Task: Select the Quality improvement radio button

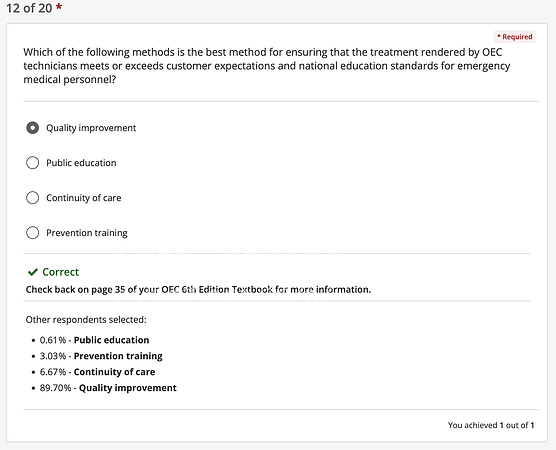Action: 33,128
